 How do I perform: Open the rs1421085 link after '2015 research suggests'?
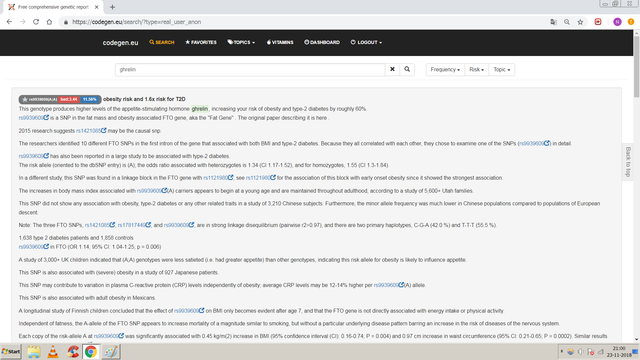pos(88,131)
